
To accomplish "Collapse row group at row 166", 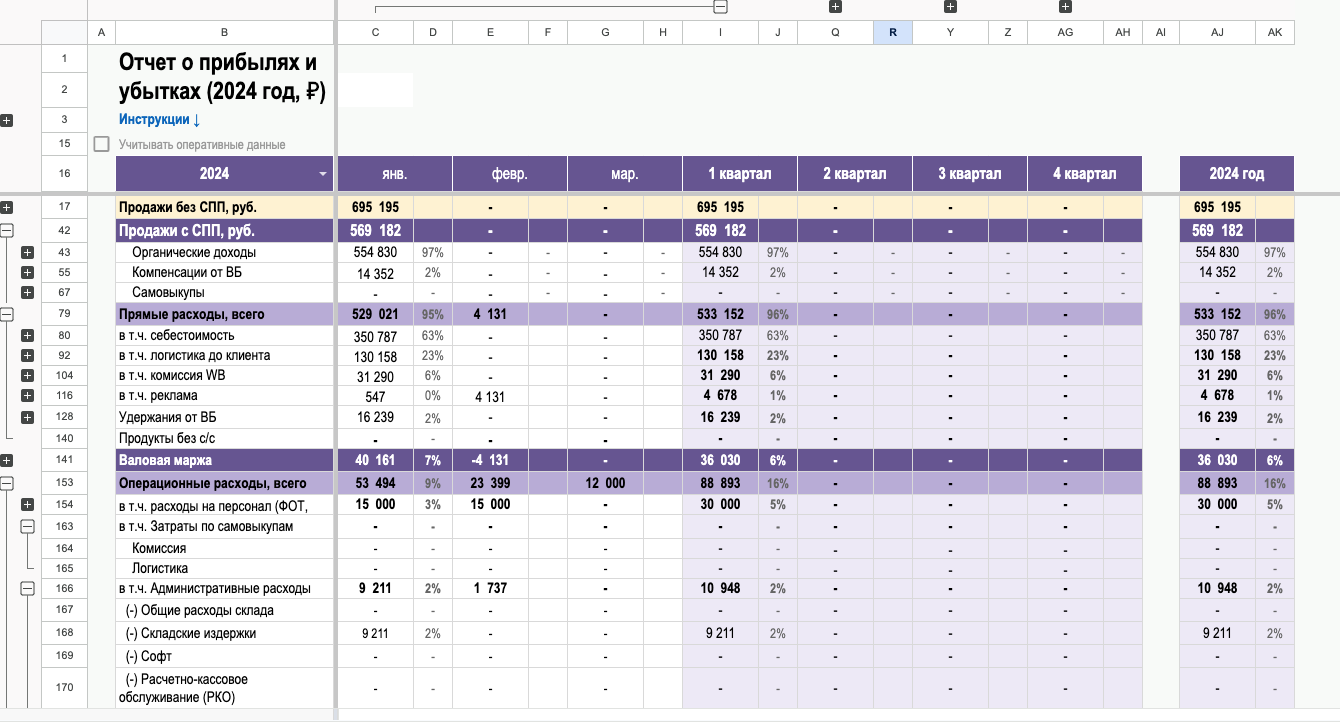I will (x=27, y=589).
